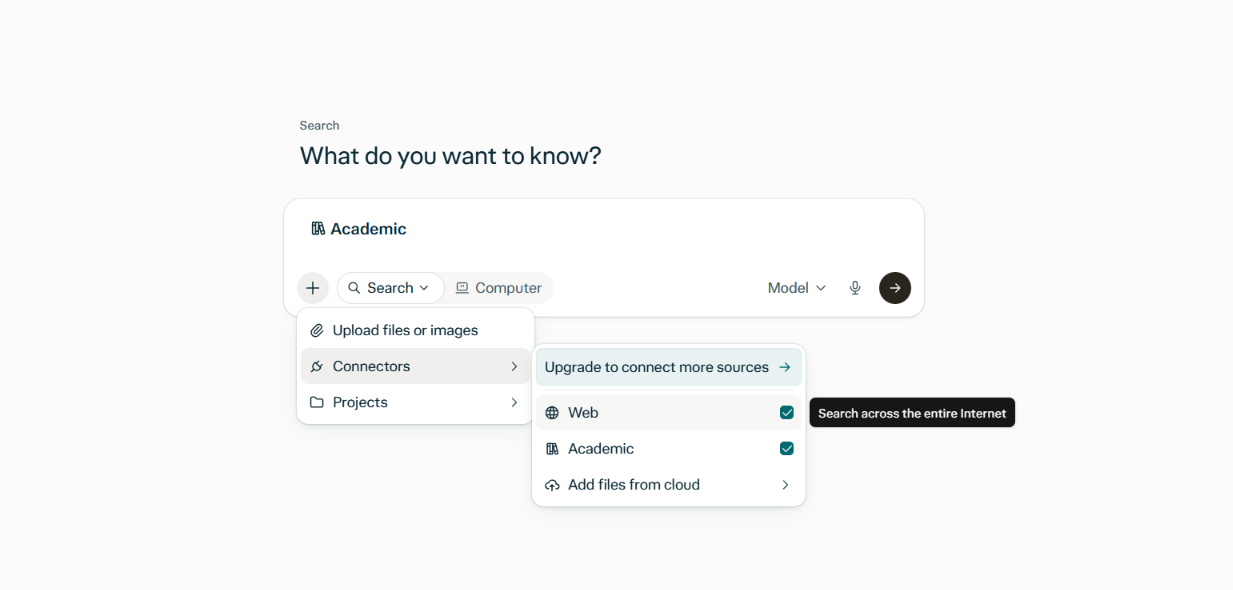1233x590 pixels.
Task: Click the books icon in Academic menu row
Action: pos(552,449)
